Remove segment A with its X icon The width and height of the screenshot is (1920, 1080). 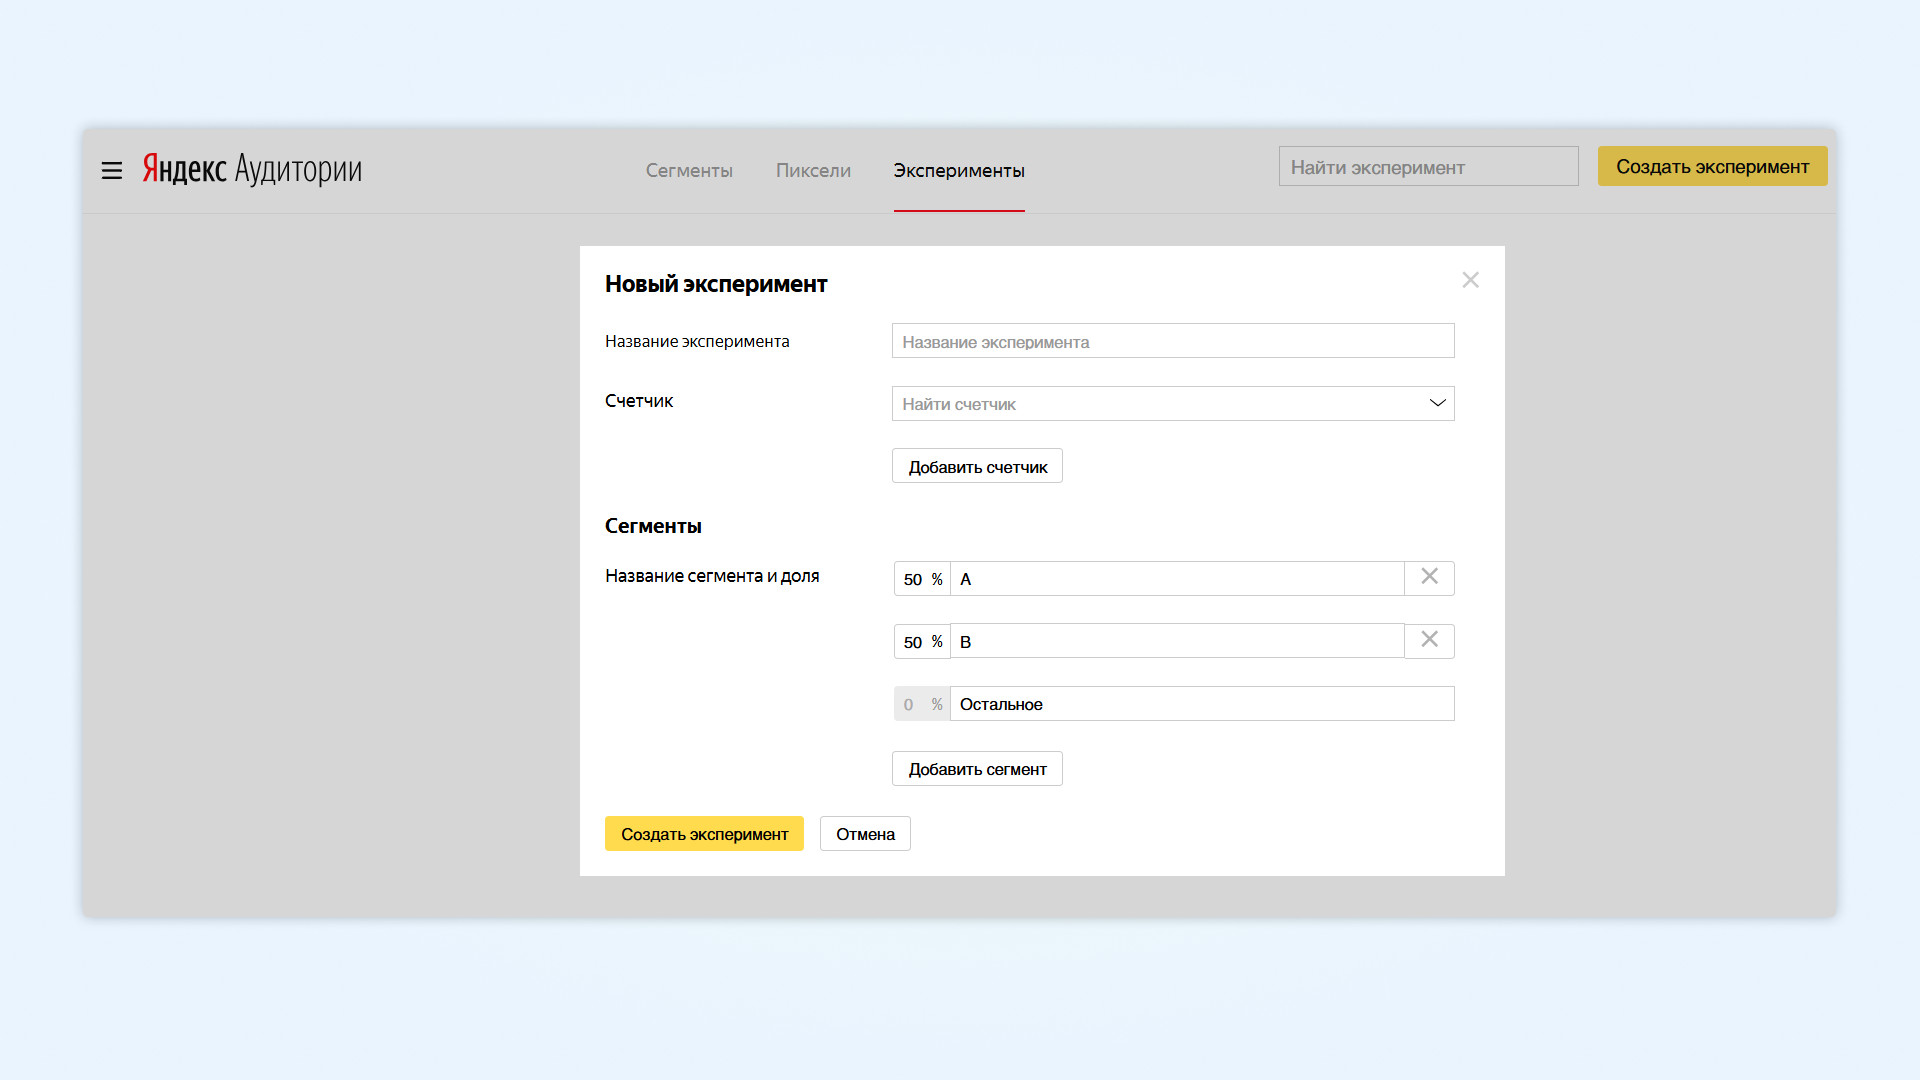tap(1429, 577)
